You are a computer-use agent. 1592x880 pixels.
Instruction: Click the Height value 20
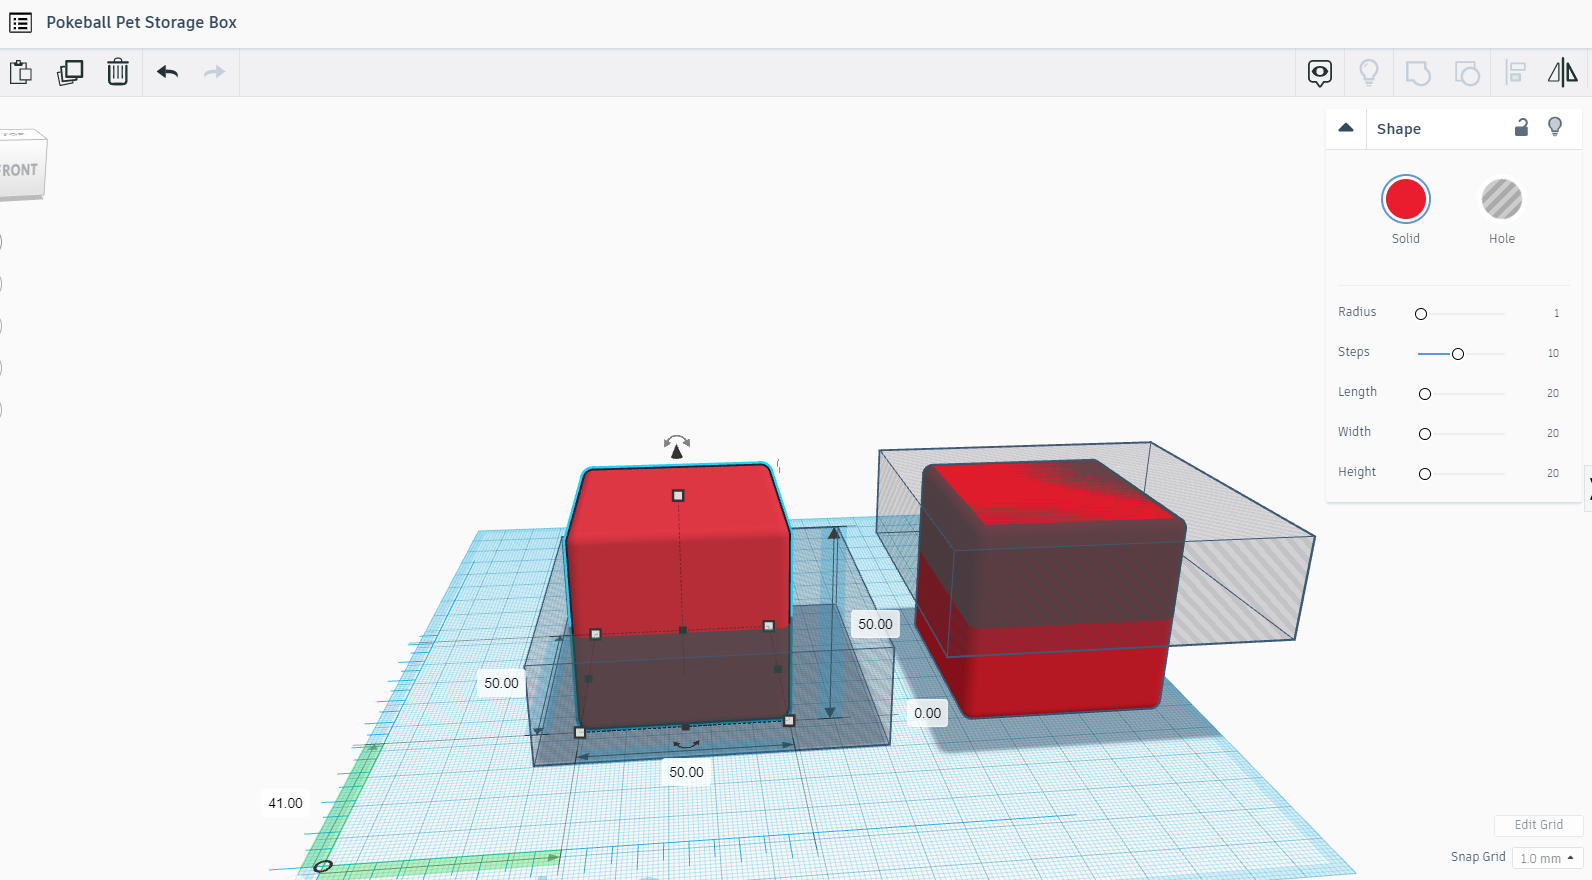click(1553, 474)
